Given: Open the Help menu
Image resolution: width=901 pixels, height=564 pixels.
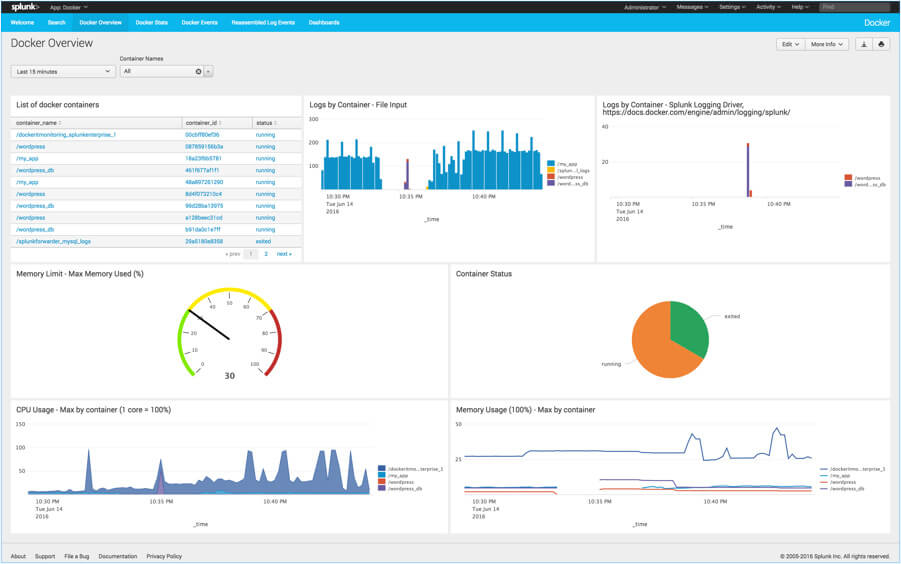Looking at the screenshot, I should [800, 7].
